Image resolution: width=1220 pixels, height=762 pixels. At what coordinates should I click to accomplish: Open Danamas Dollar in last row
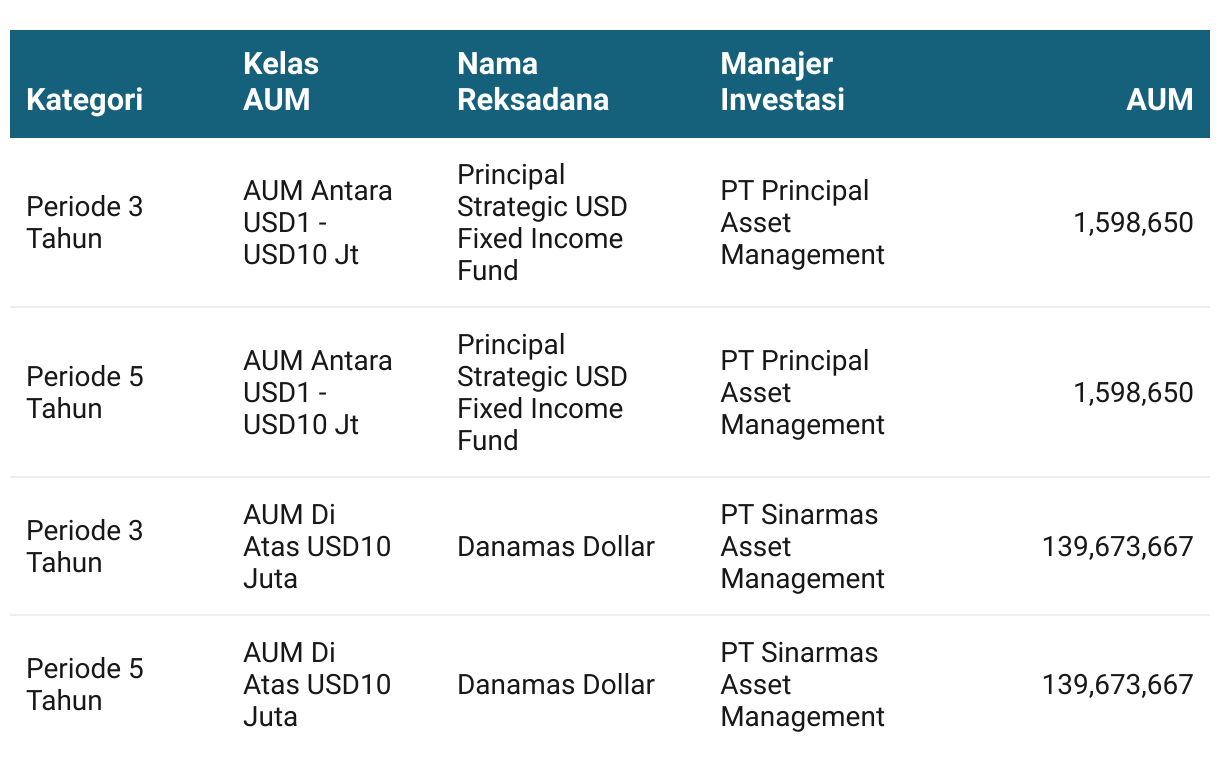coord(556,684)
